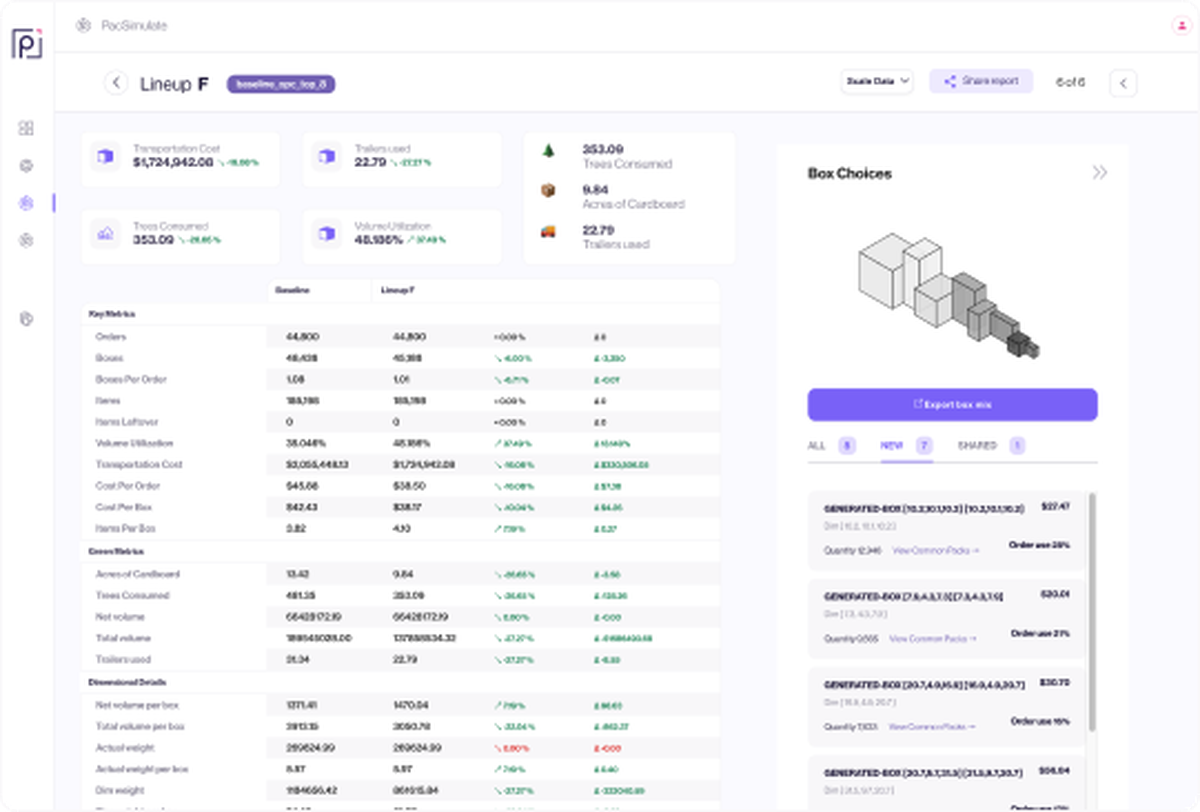
Task: Click the Items Leftover row label
Action: [x=127, y=422]
